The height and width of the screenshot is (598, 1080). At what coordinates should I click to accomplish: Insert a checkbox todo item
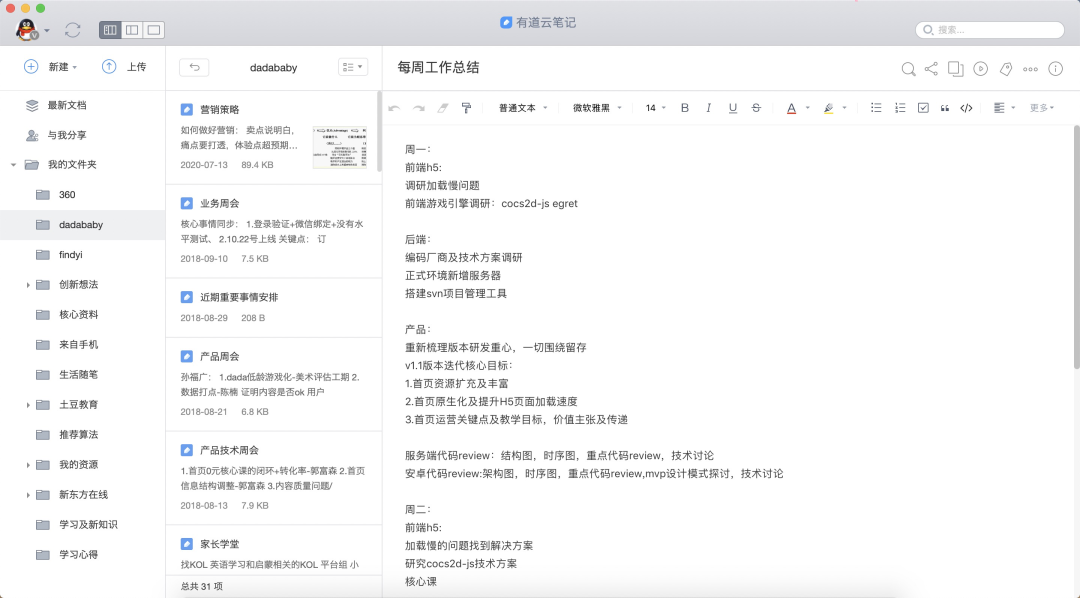click(923, 107)
